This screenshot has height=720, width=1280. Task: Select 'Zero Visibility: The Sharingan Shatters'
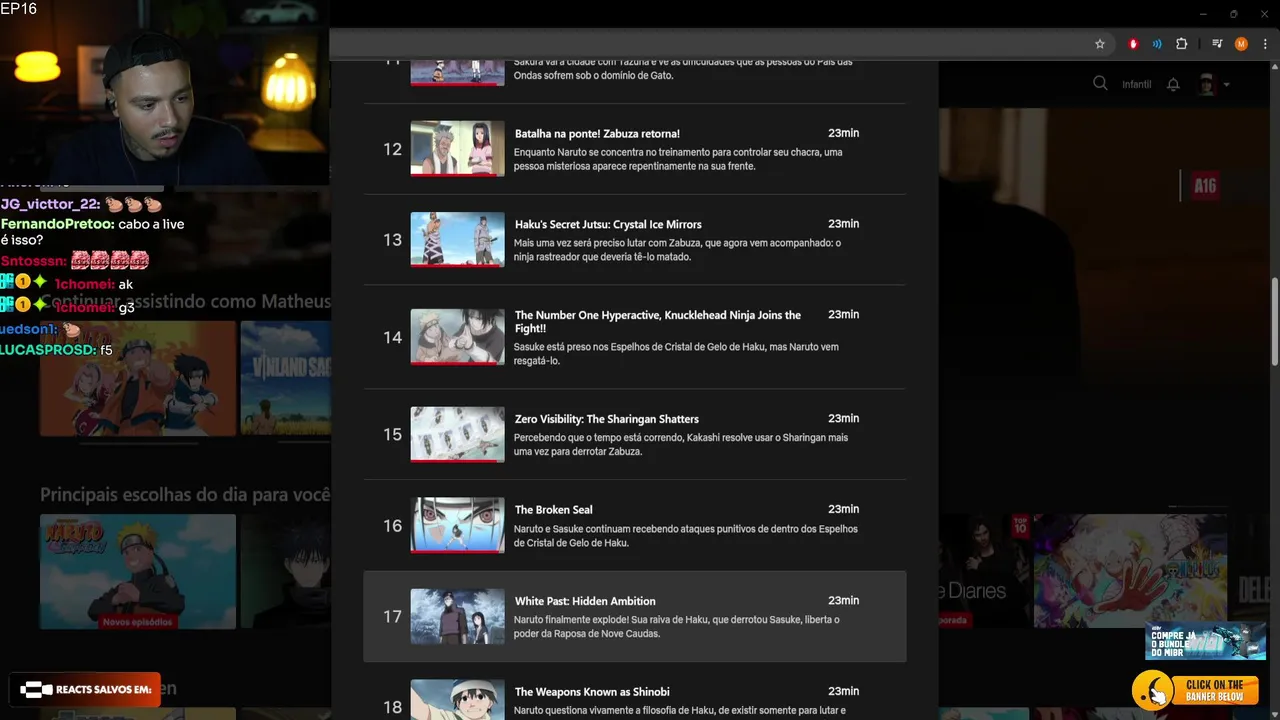click(607, 419)
